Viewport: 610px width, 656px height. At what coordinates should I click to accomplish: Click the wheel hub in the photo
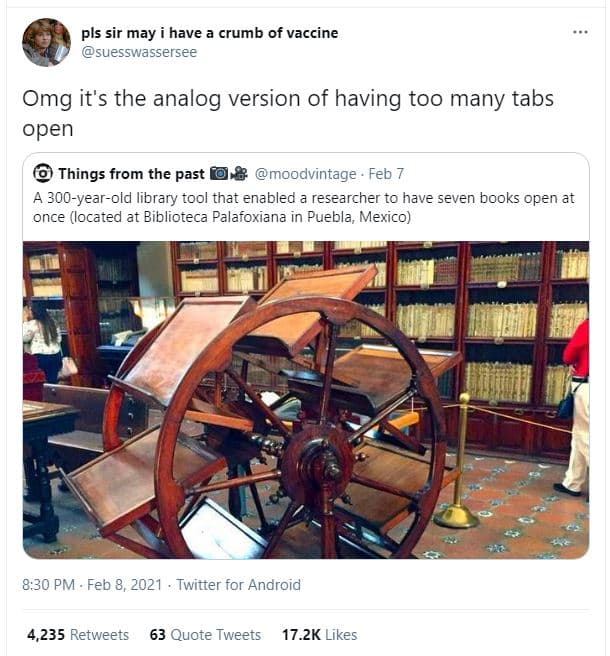click(320, 462)
